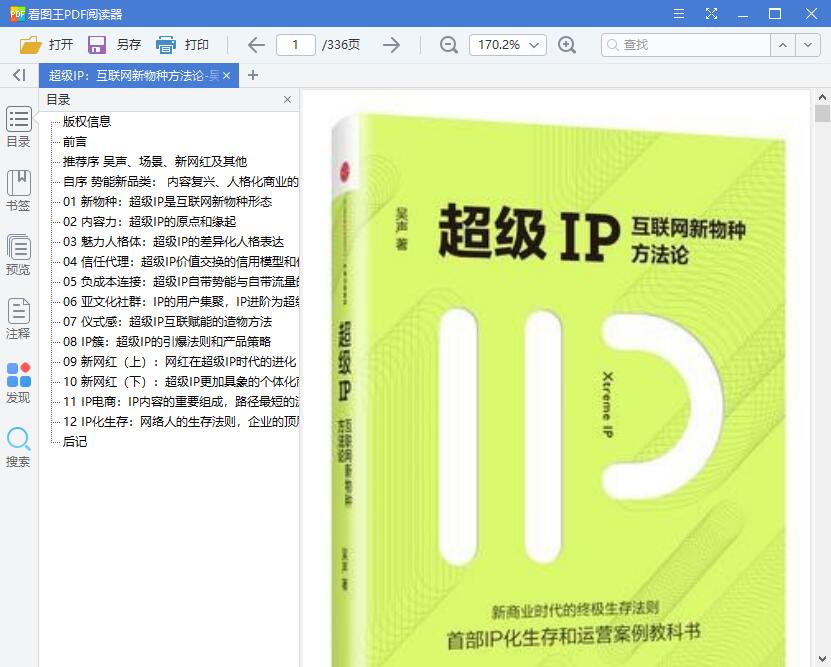Find previous match with the up chevron
This screenshot has height=667, width=831.
782,45
